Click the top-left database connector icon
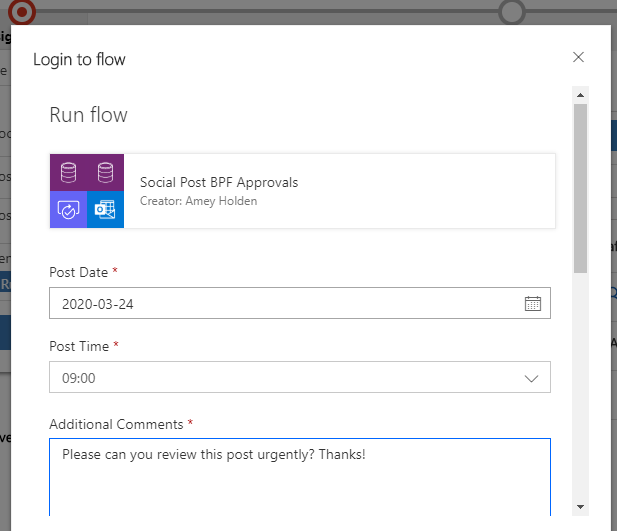 point(68,173)
